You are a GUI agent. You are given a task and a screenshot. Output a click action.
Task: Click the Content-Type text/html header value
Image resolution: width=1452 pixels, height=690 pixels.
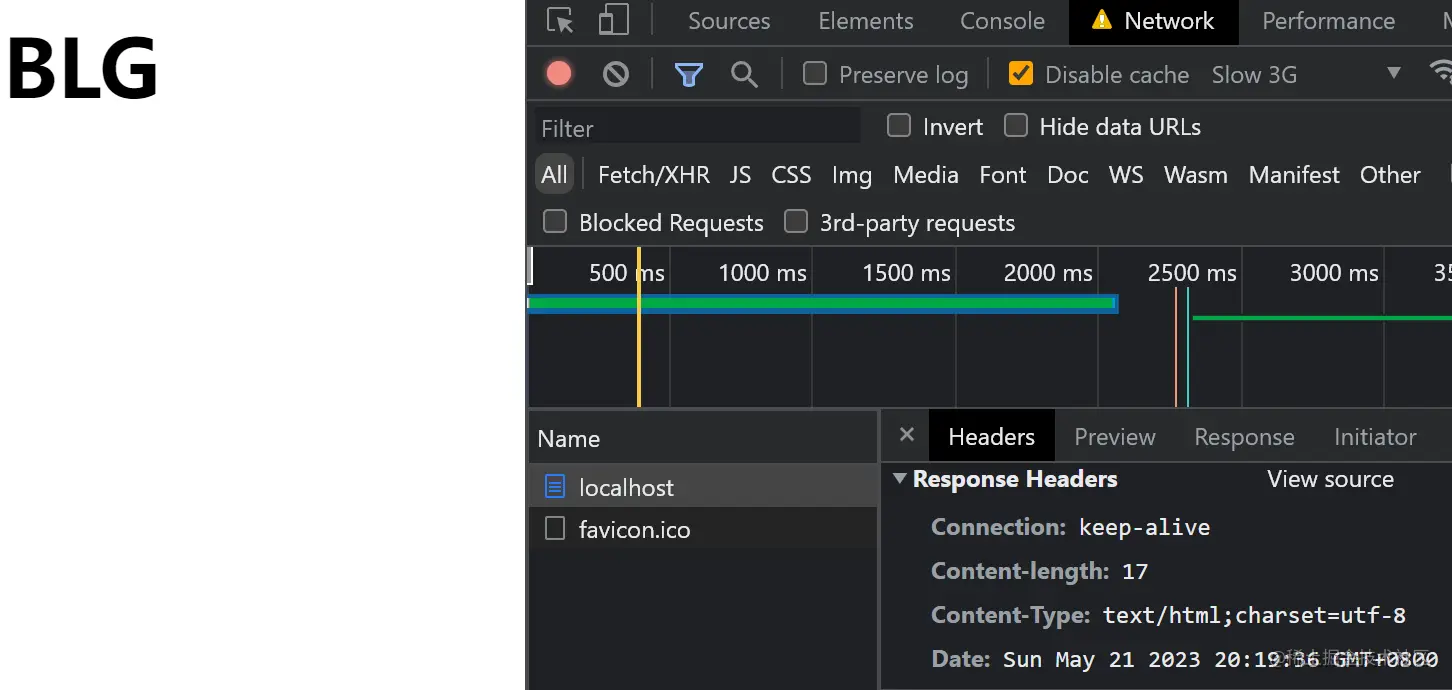1254,615
